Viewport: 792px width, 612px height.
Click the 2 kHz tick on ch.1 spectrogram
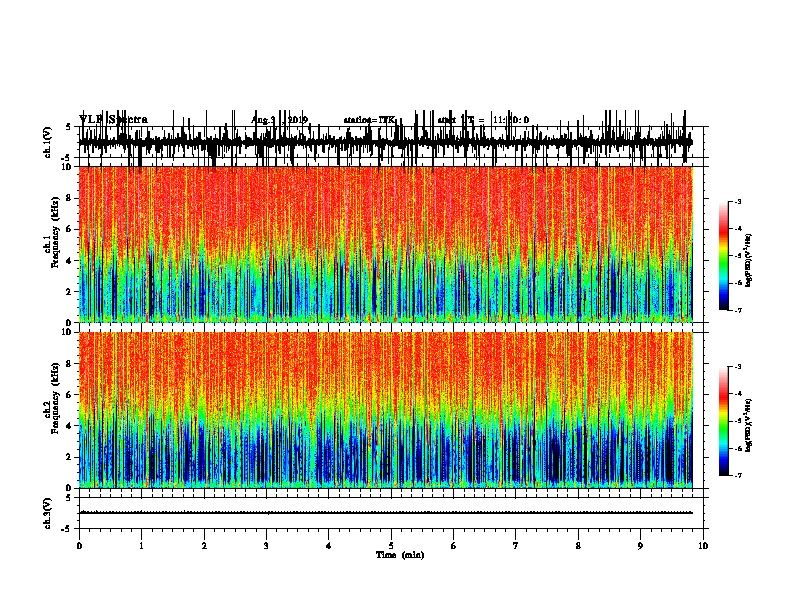(x=69, y=292)
